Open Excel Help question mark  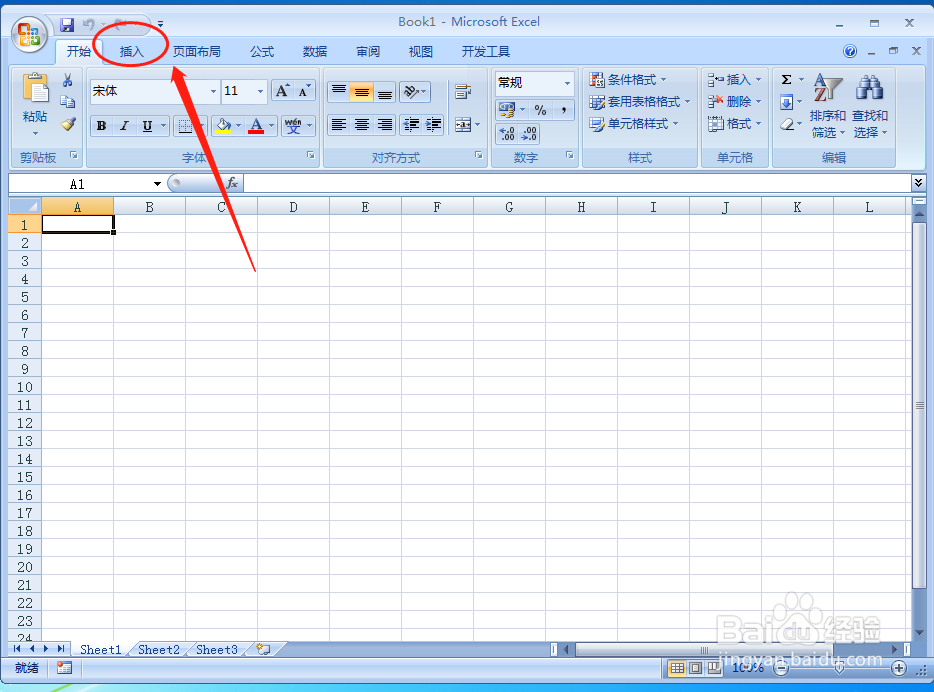pos(850,51)
